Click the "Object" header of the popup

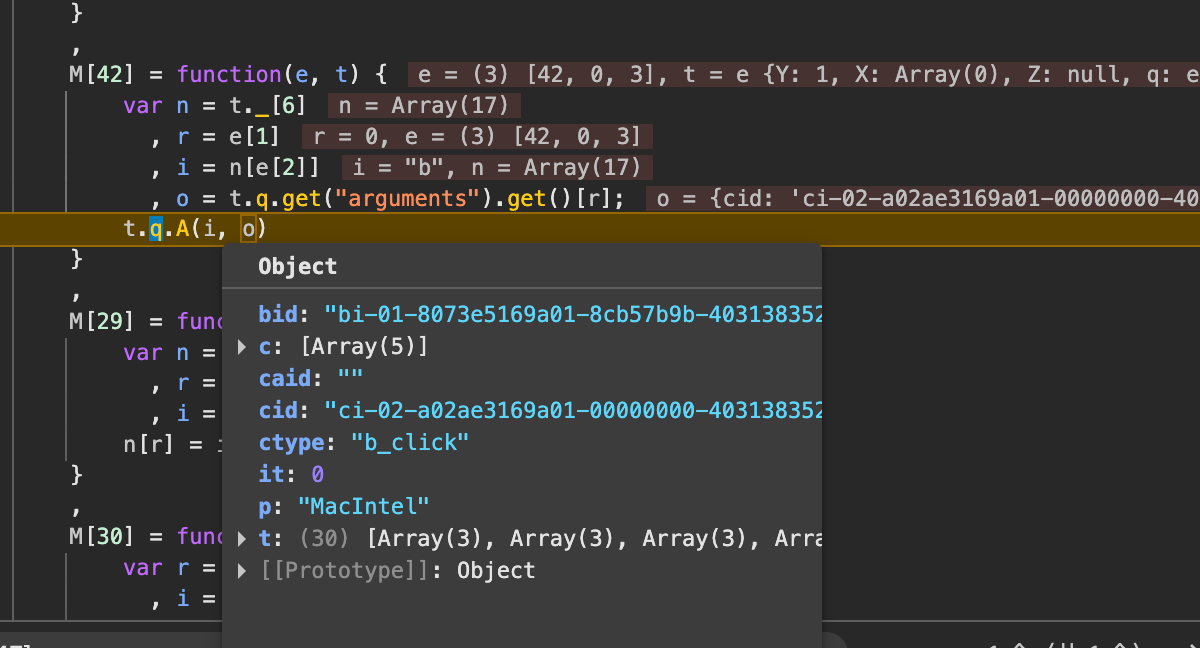(x=297, y=266)
